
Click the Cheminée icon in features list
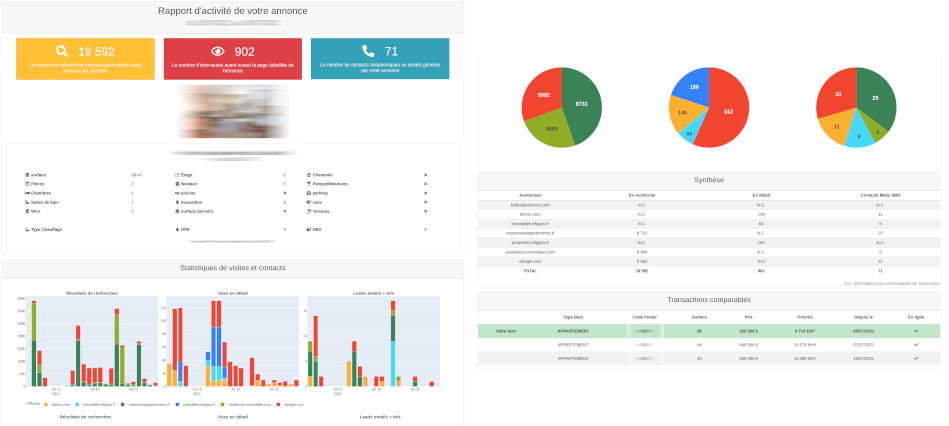click(309, 175)
